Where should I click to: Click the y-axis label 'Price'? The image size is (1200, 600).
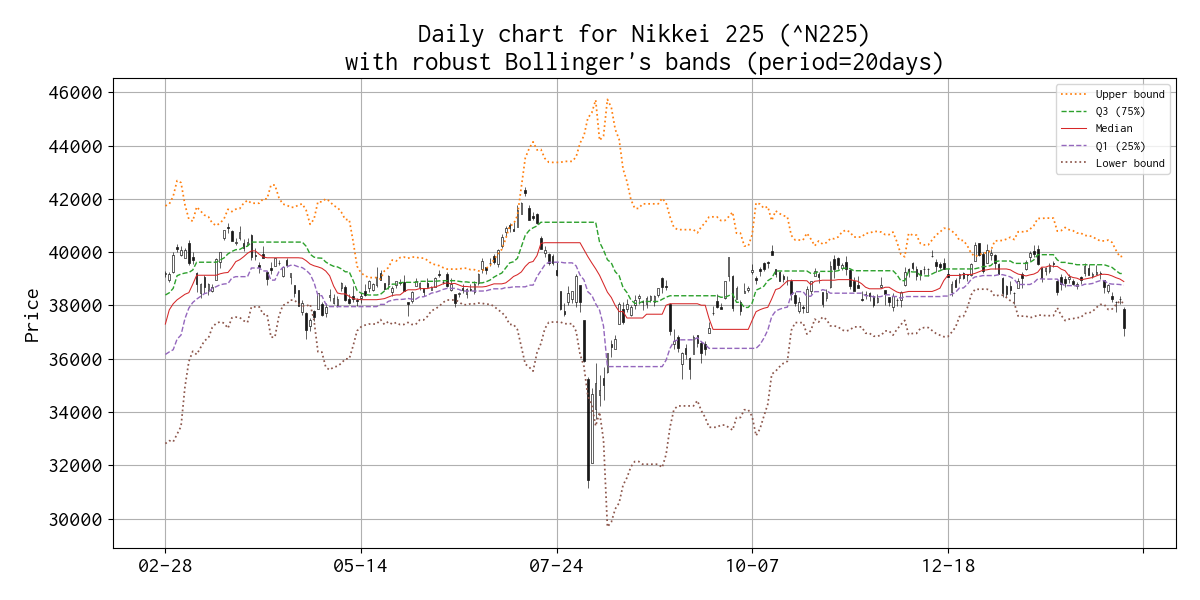32,315
